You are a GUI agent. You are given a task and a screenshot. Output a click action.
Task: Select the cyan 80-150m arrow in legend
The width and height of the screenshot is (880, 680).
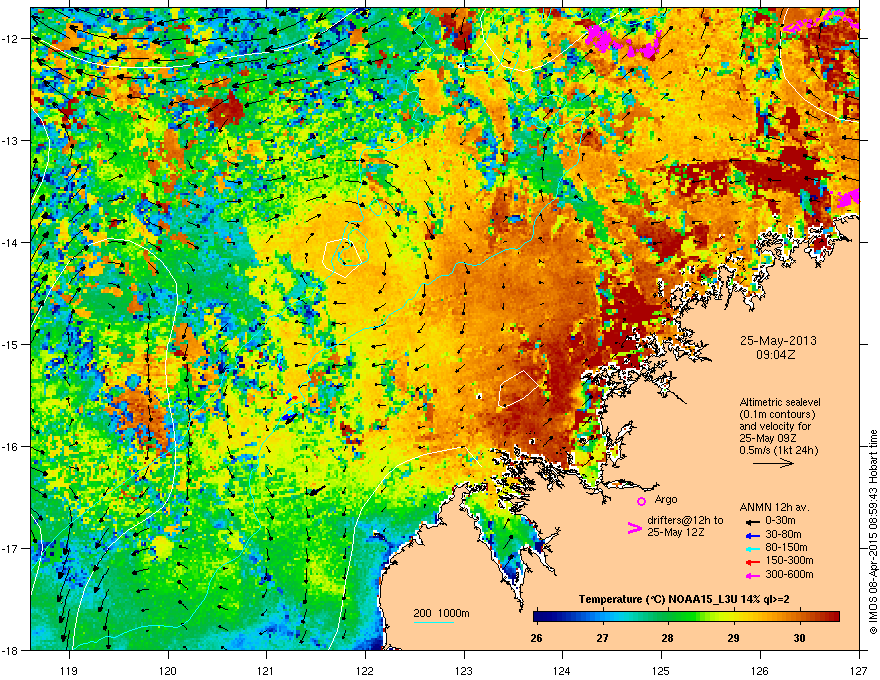752,548
